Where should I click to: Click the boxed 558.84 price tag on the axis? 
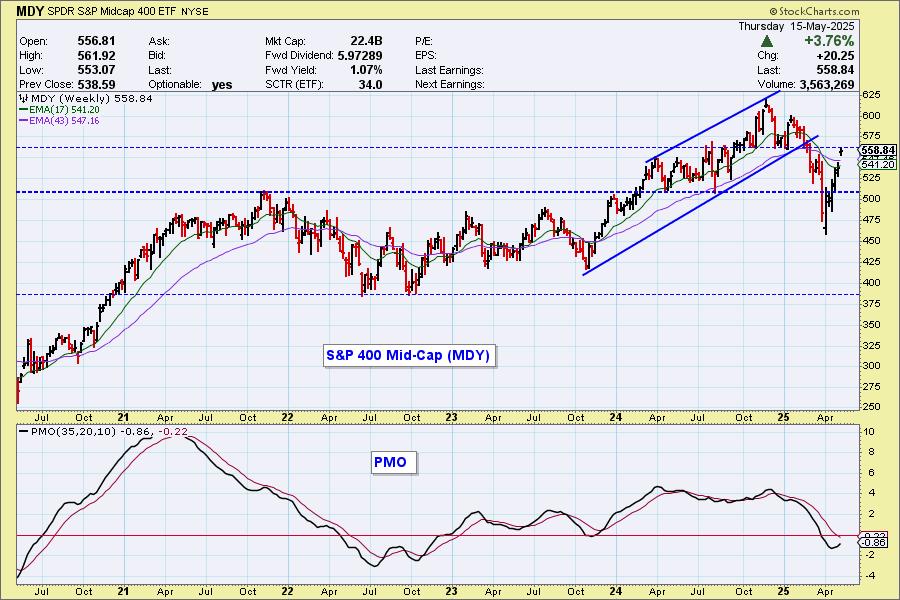878,150
